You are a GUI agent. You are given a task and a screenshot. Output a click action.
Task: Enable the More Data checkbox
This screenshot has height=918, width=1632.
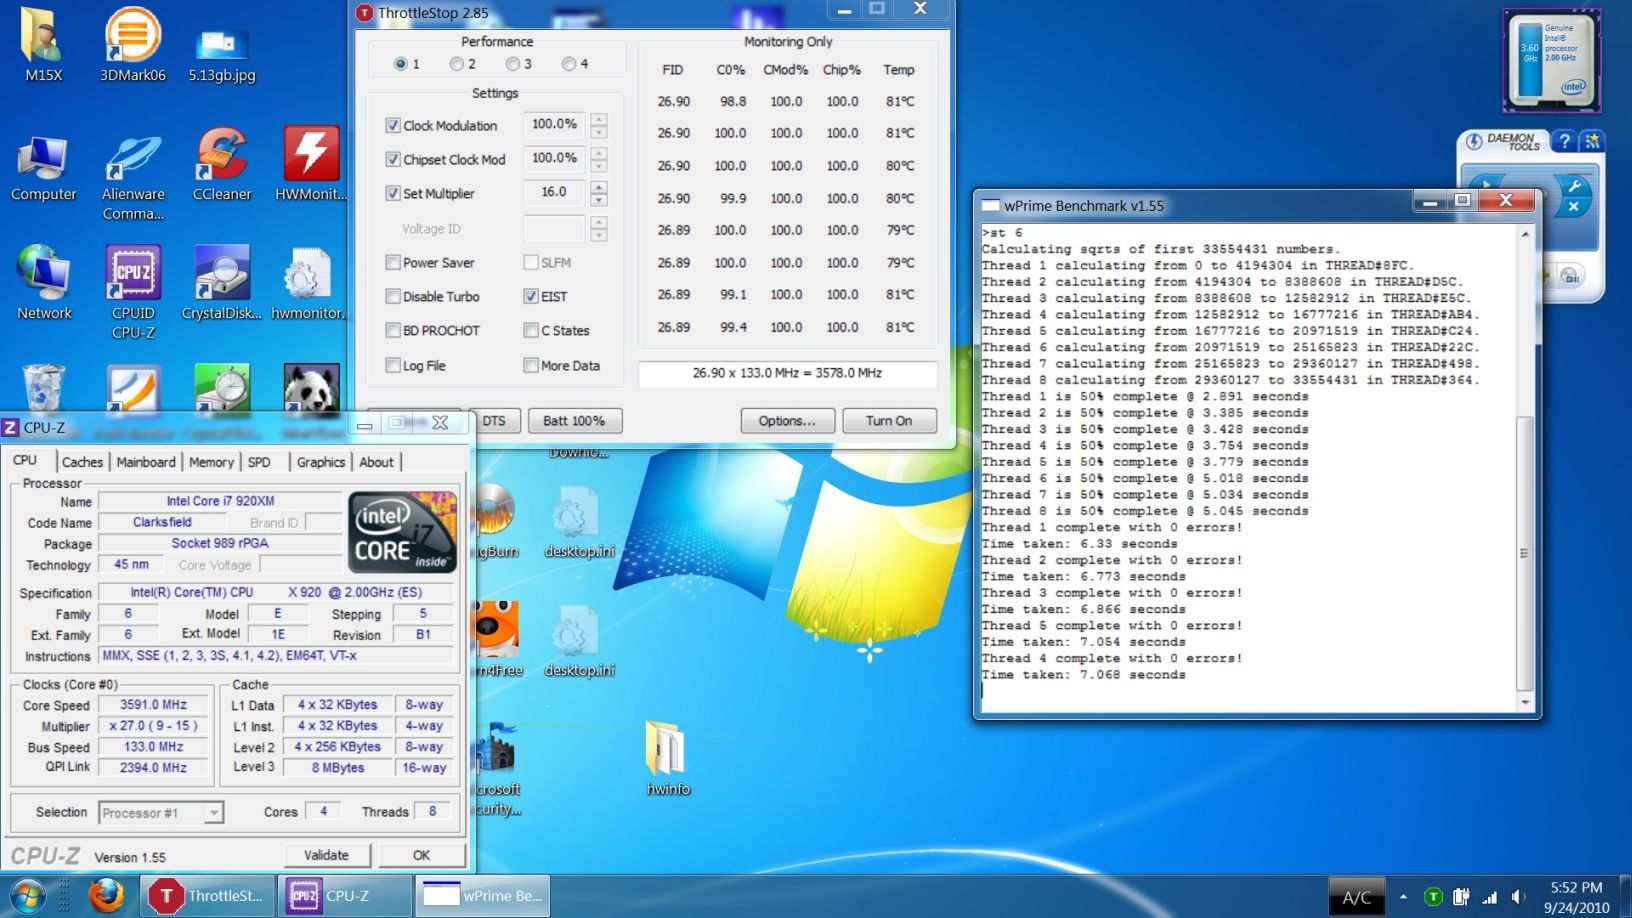531,366
